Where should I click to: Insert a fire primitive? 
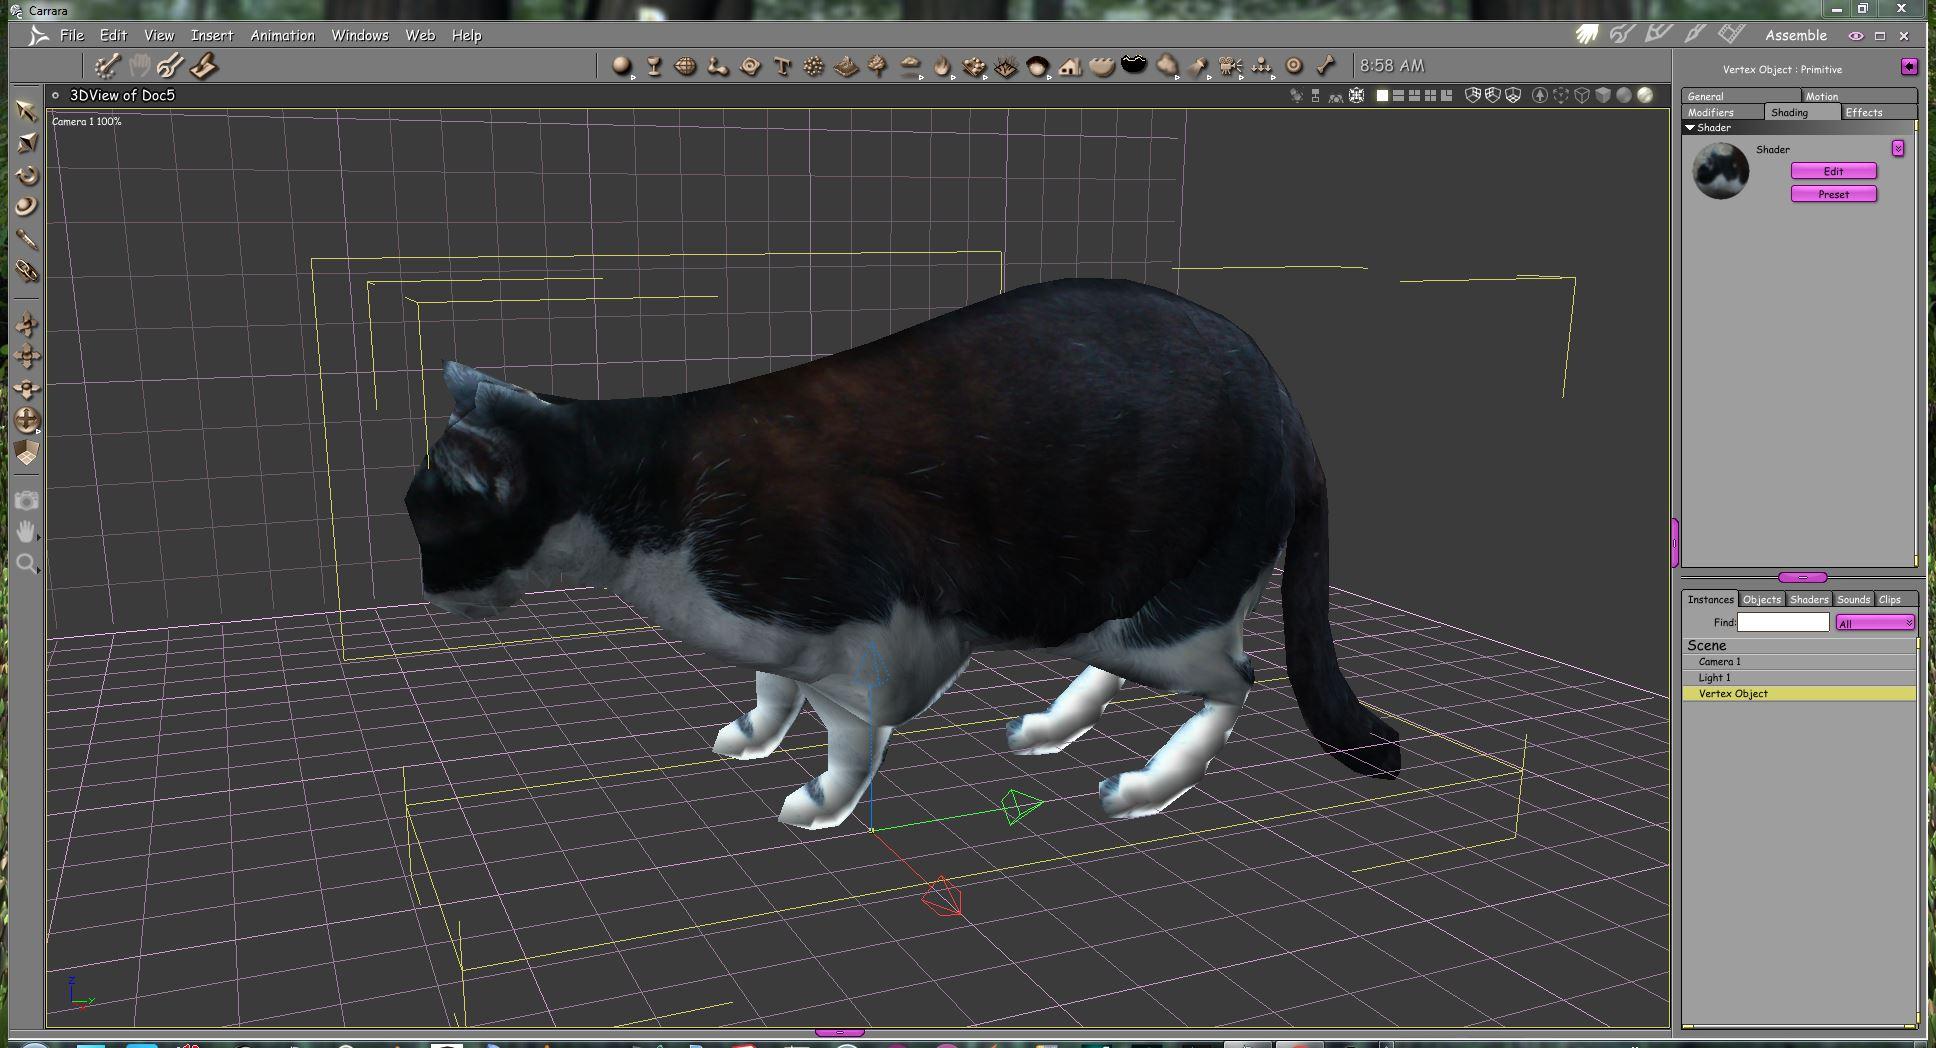(x=942, y=66)
